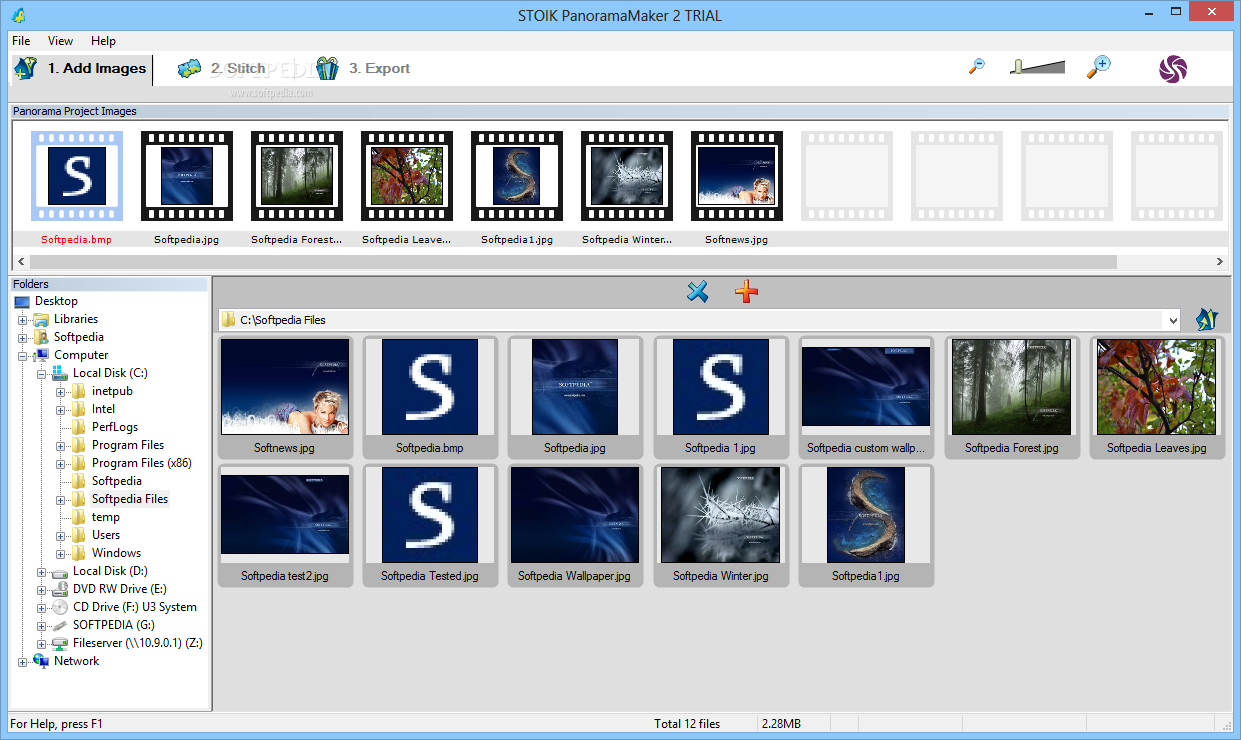This screenshot has height=740, width=1241.
Task: Go to the 3. Export step
Action: coord(363,69)
